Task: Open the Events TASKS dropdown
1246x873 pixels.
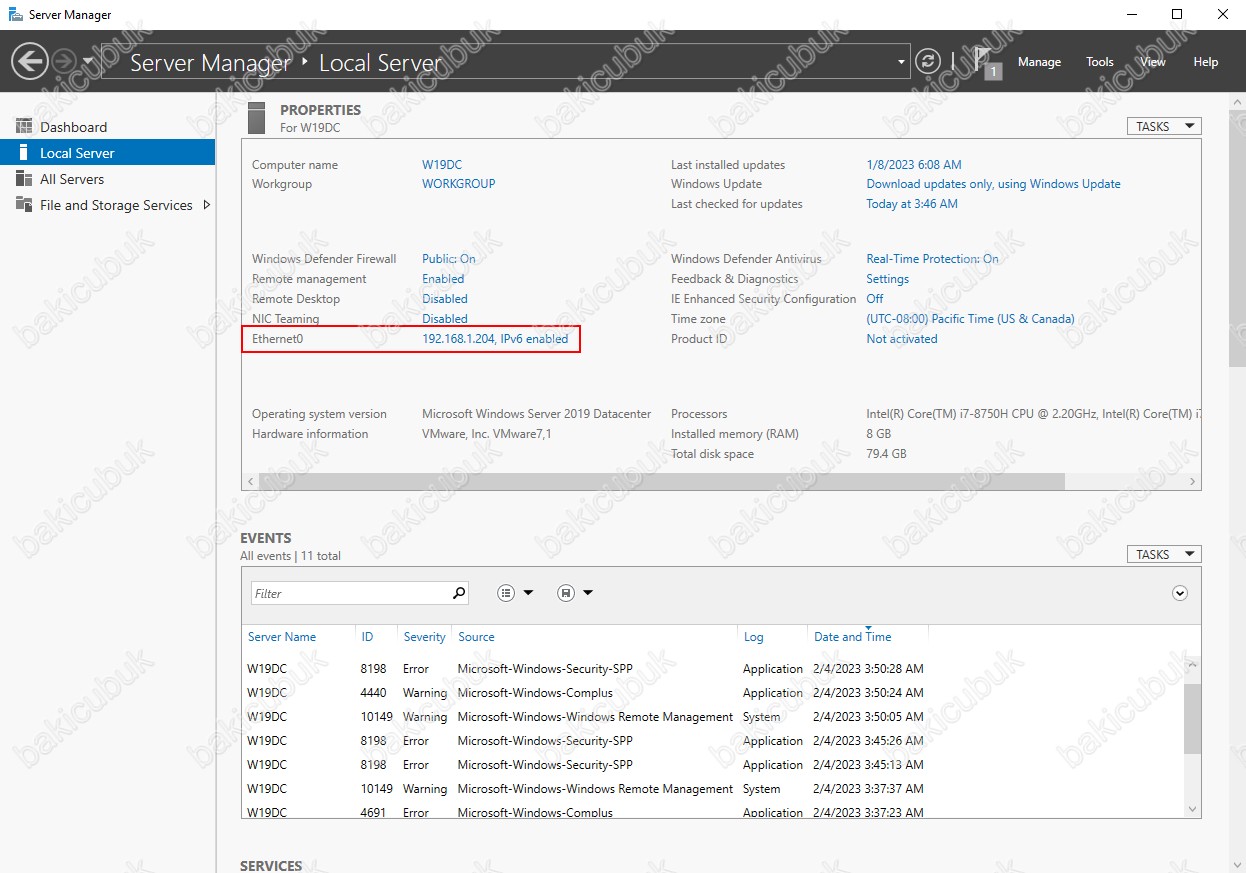Action: point(1163,554)
